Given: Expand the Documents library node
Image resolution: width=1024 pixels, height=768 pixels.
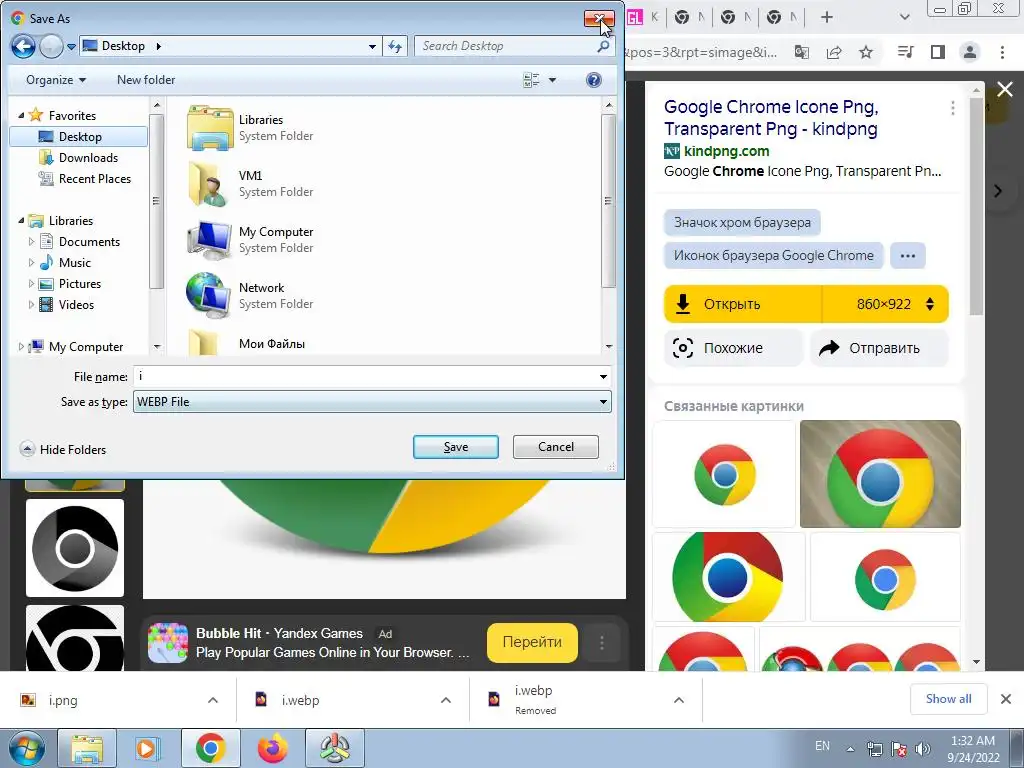Looking at the screenshot, I should point(31,241).
